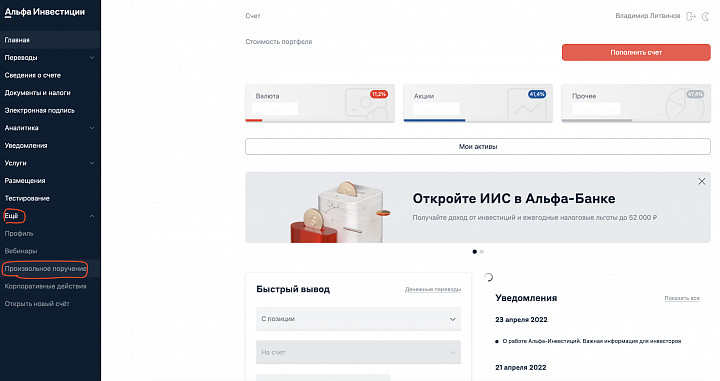
Task: Click the Мои активы button
Action: (478, 146)
